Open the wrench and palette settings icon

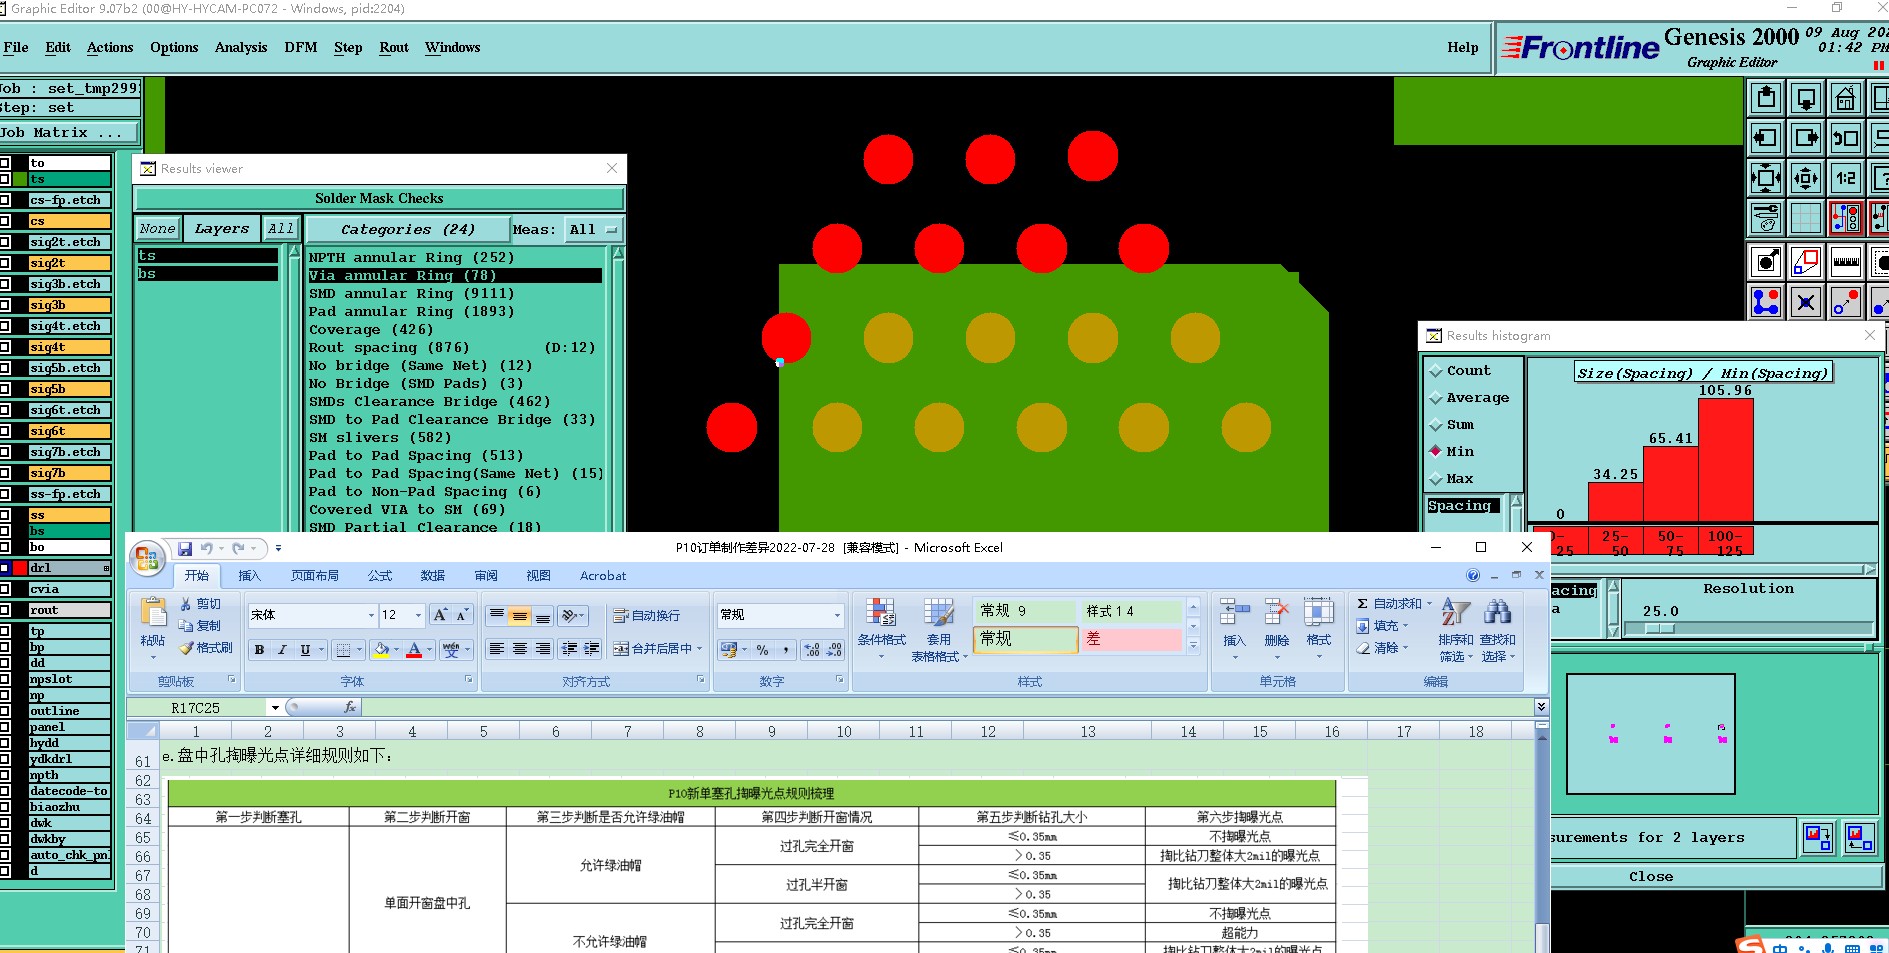pos(1766,217)
